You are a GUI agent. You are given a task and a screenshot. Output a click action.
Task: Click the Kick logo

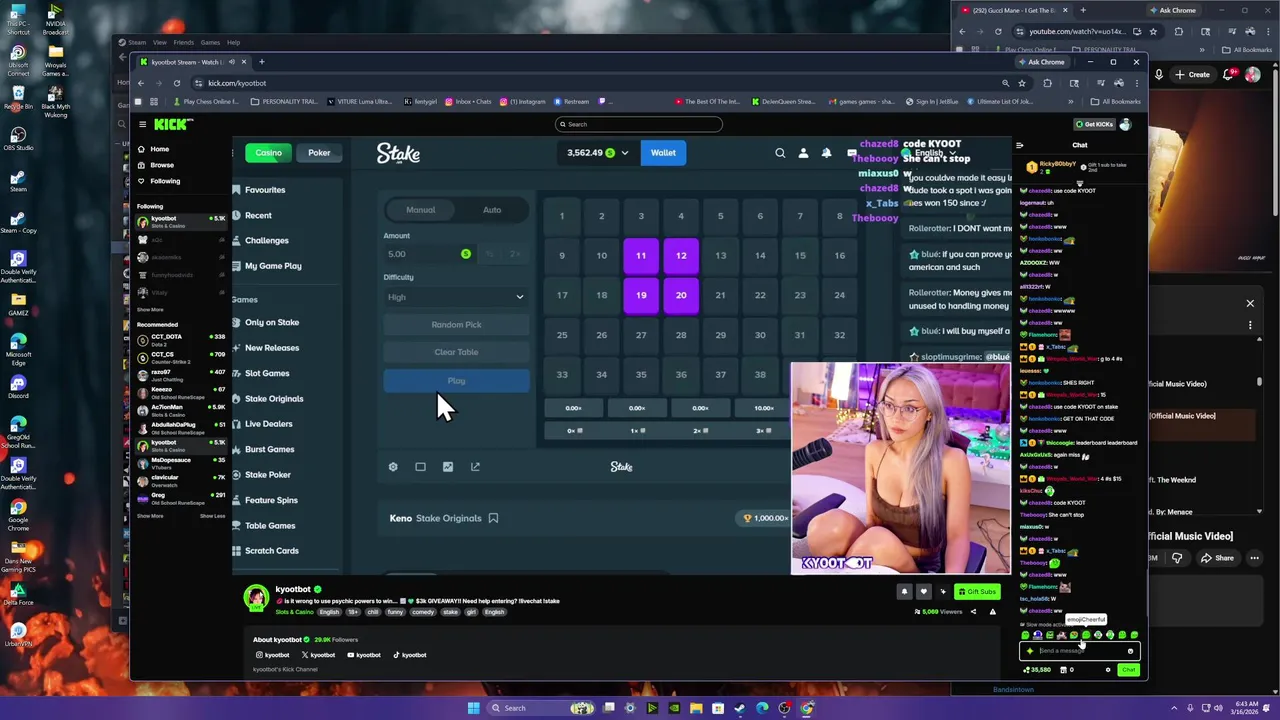pyautogui.click(x=173, y=124)
